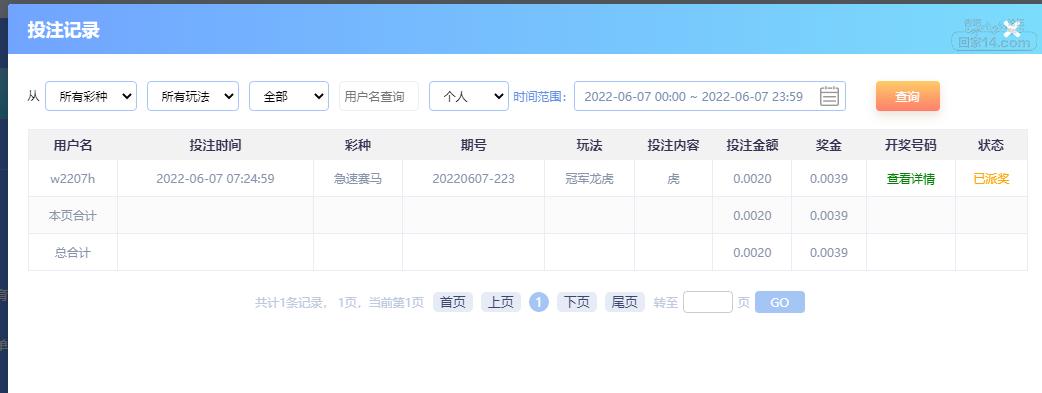Click the orange 查询 search button
Screen dimensions: 1042x393
[908, 96]
